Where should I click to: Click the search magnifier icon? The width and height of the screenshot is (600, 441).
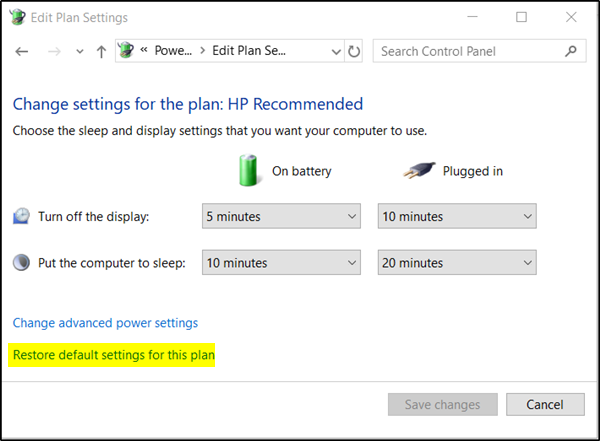pos(570,51)
